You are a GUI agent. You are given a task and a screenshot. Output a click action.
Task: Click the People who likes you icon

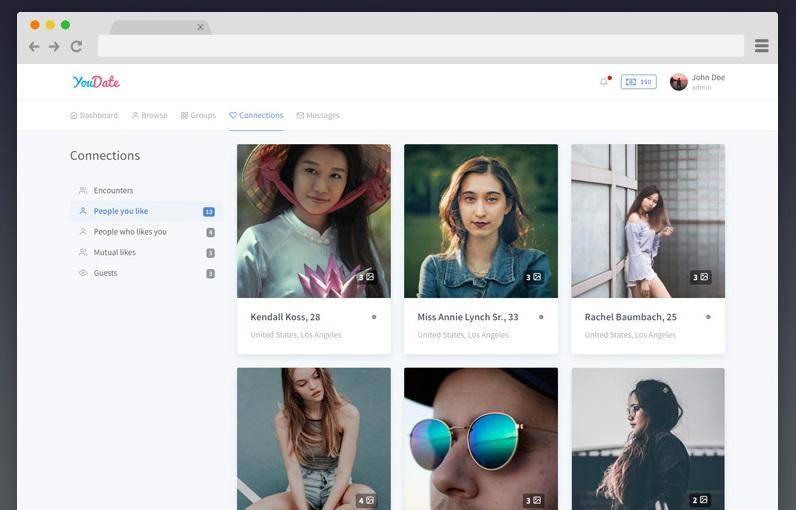pyautogui.click(x=83, y=232)
